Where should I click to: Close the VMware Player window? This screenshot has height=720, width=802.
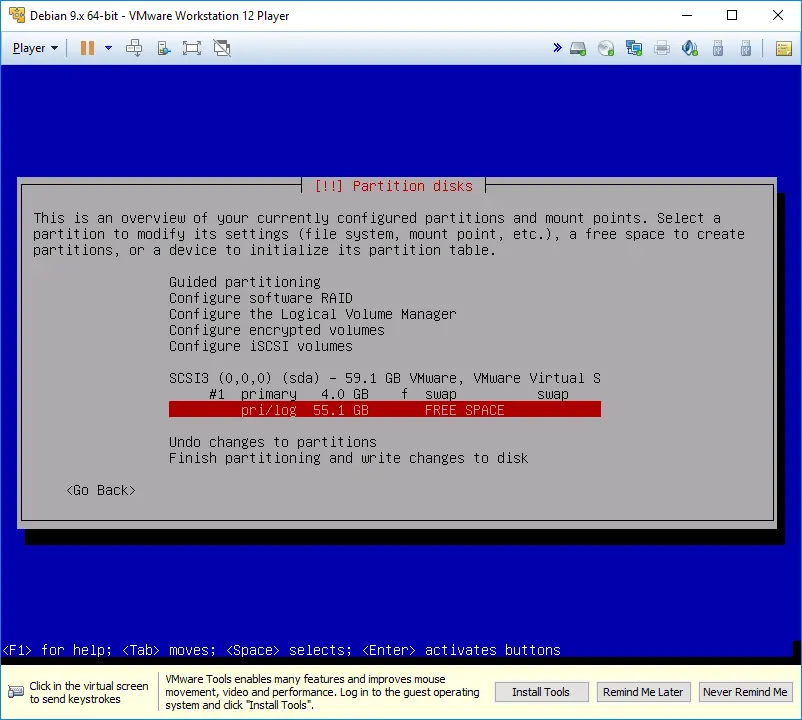click(778, 15)
